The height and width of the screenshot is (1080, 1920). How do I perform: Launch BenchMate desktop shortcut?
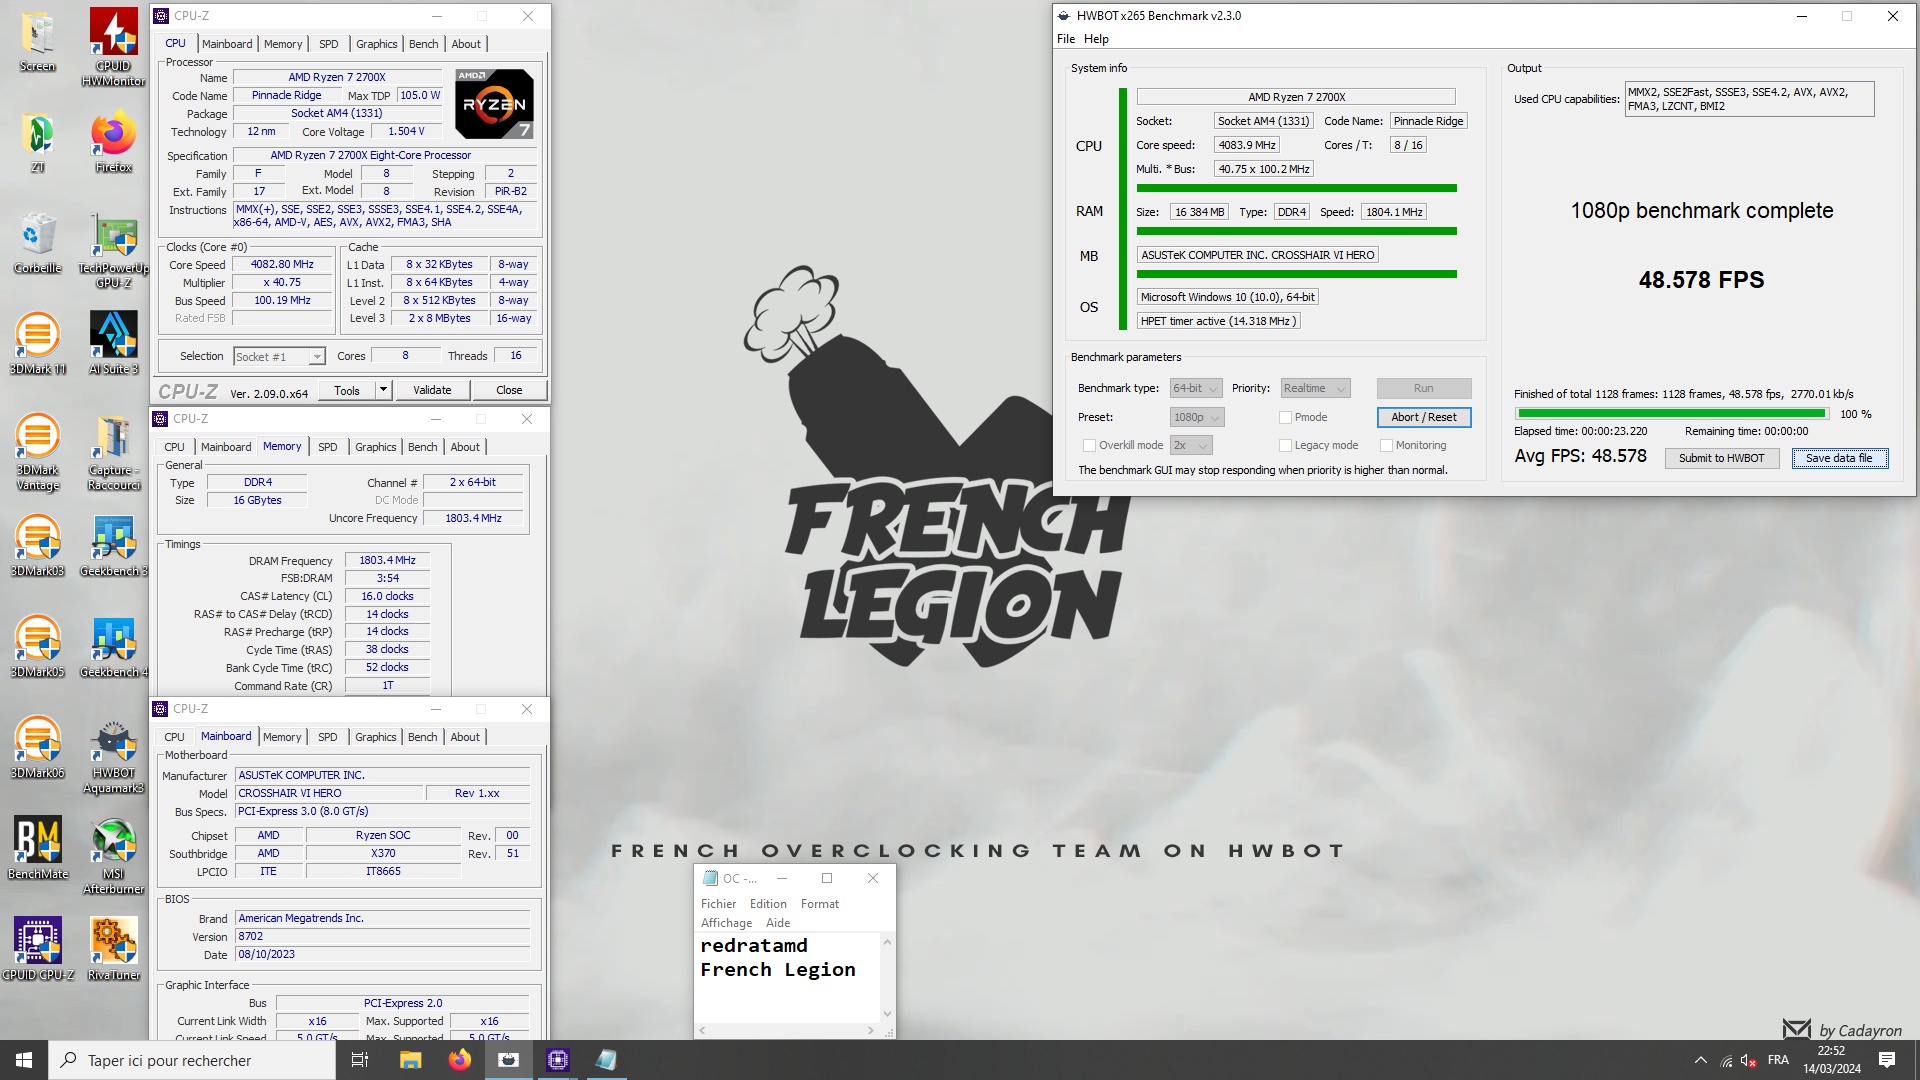[x=38, y=849]
